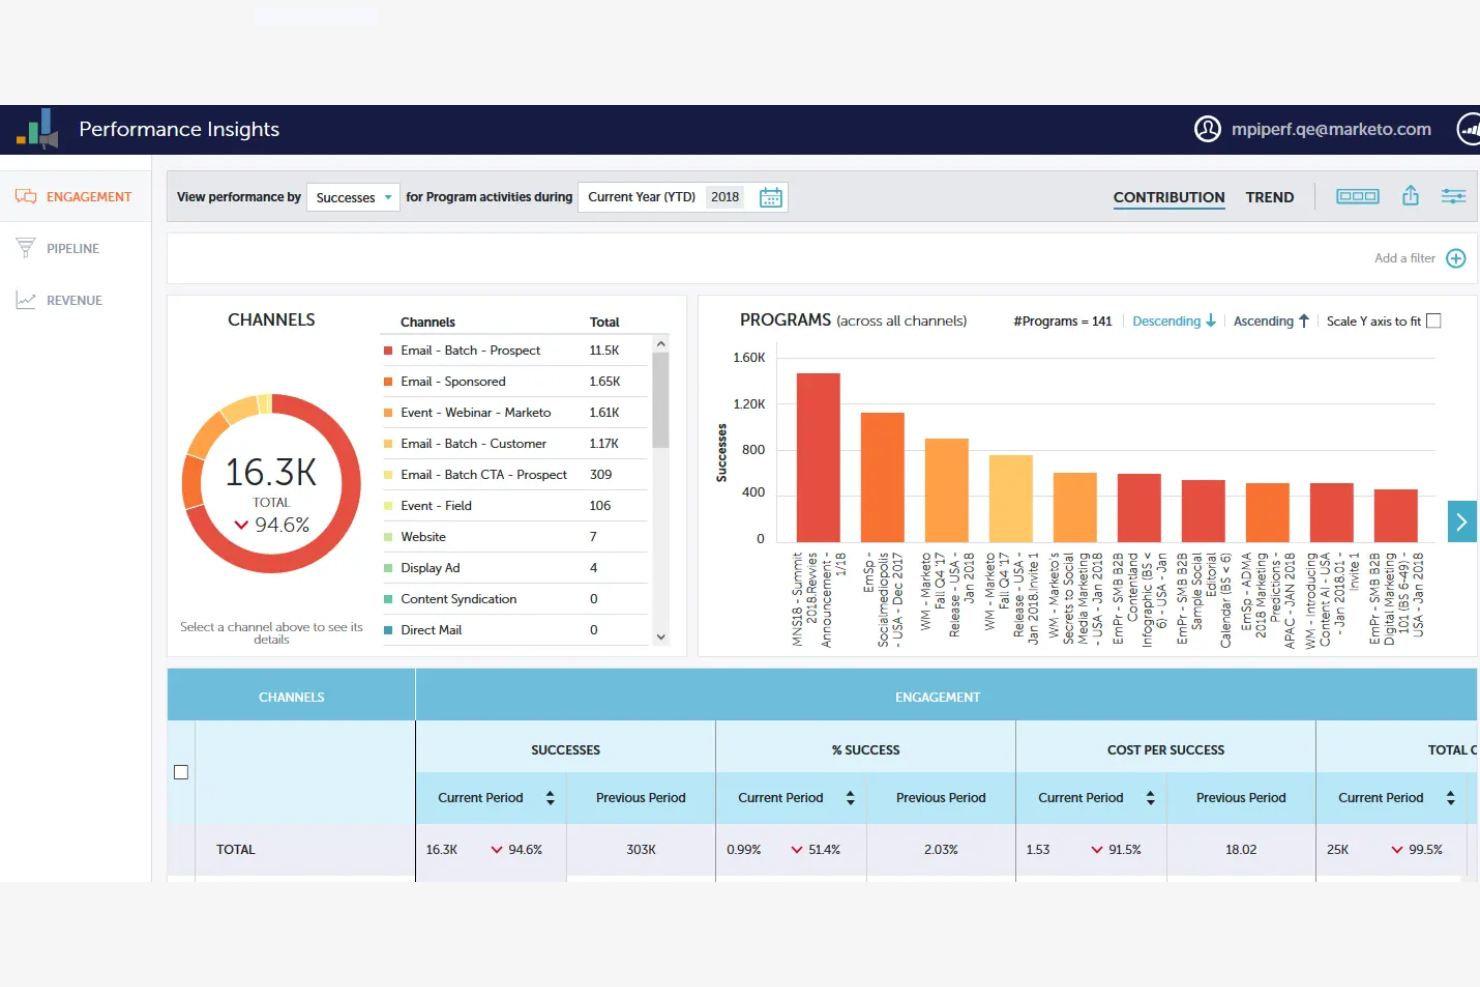Click the MNS18 Summit tallest red bar

click(818, 457)
